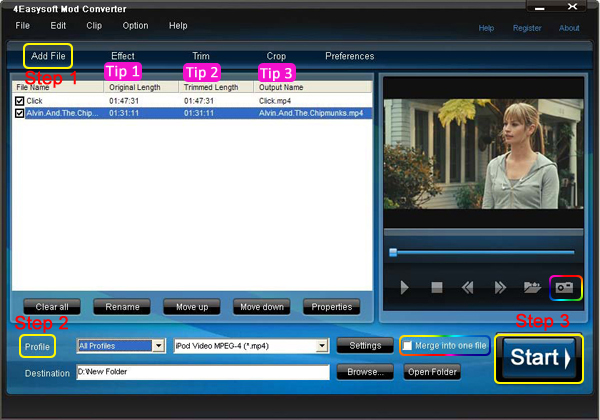Viewport: 600px width, 420px height.
Task: Click Add File in the toolbar
Action: [48, 56]
